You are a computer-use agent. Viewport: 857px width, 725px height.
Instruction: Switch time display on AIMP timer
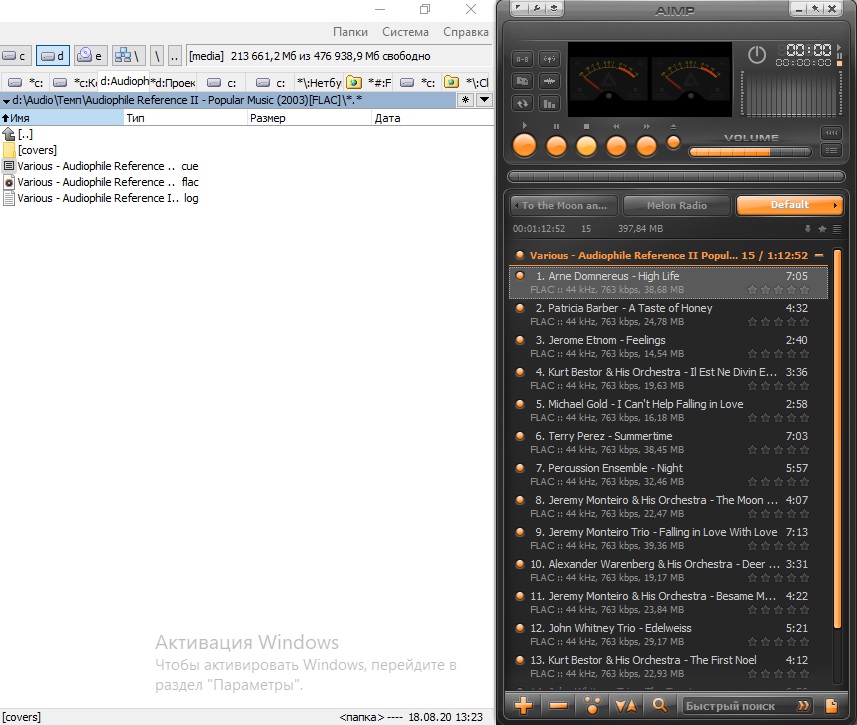(x=808, y=50)
